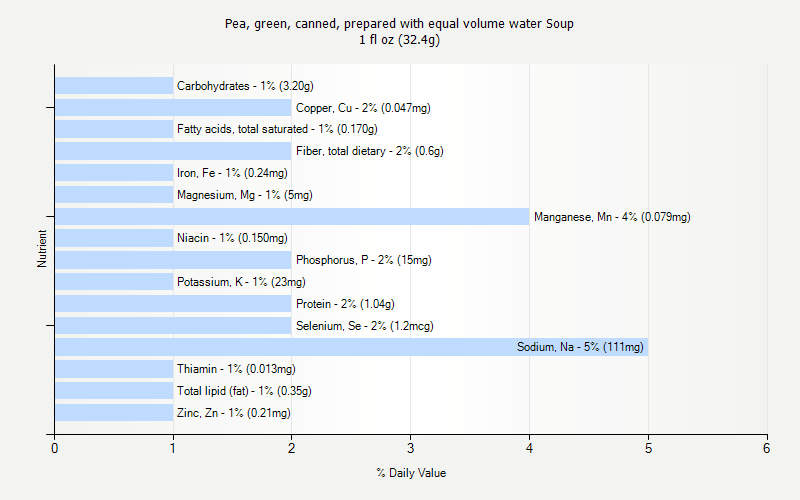Click the Fatty acids, total saturated label
800x500 pixels.
[277, 129]
